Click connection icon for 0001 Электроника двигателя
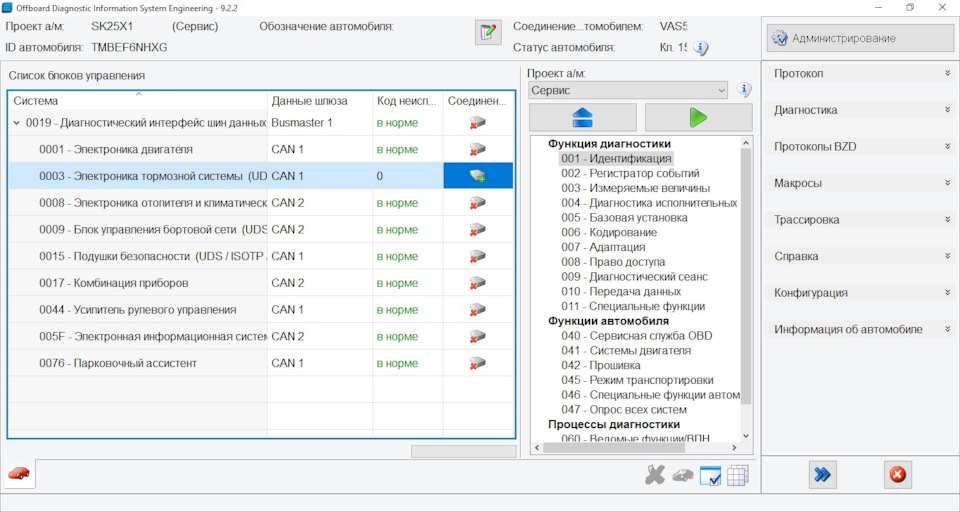Image resolution: width=960 pixels, height=512 pixels. 478,149
